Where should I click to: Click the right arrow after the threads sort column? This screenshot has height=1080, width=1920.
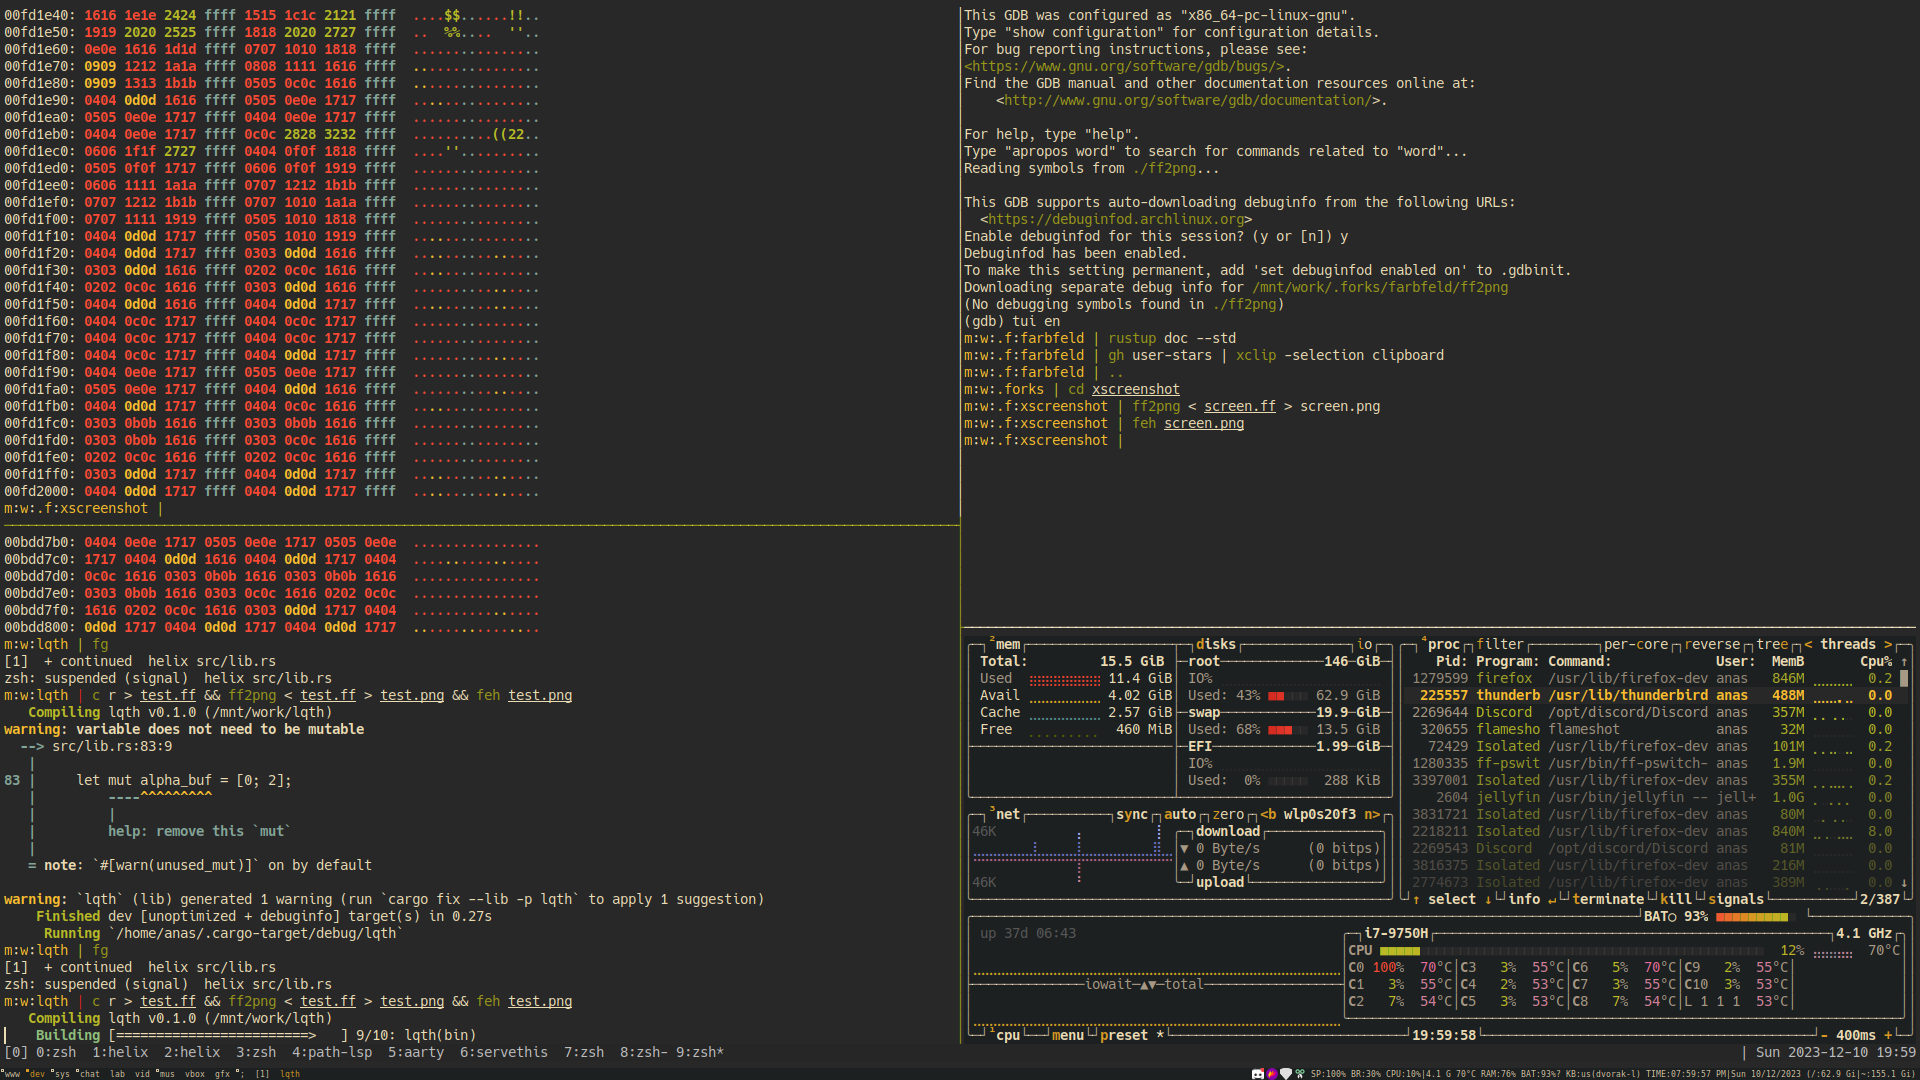[x=1888, y=645]
